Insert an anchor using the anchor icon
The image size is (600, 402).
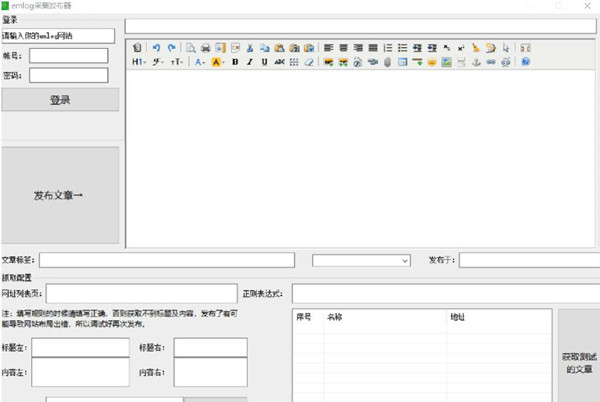[x=477, y=62]
